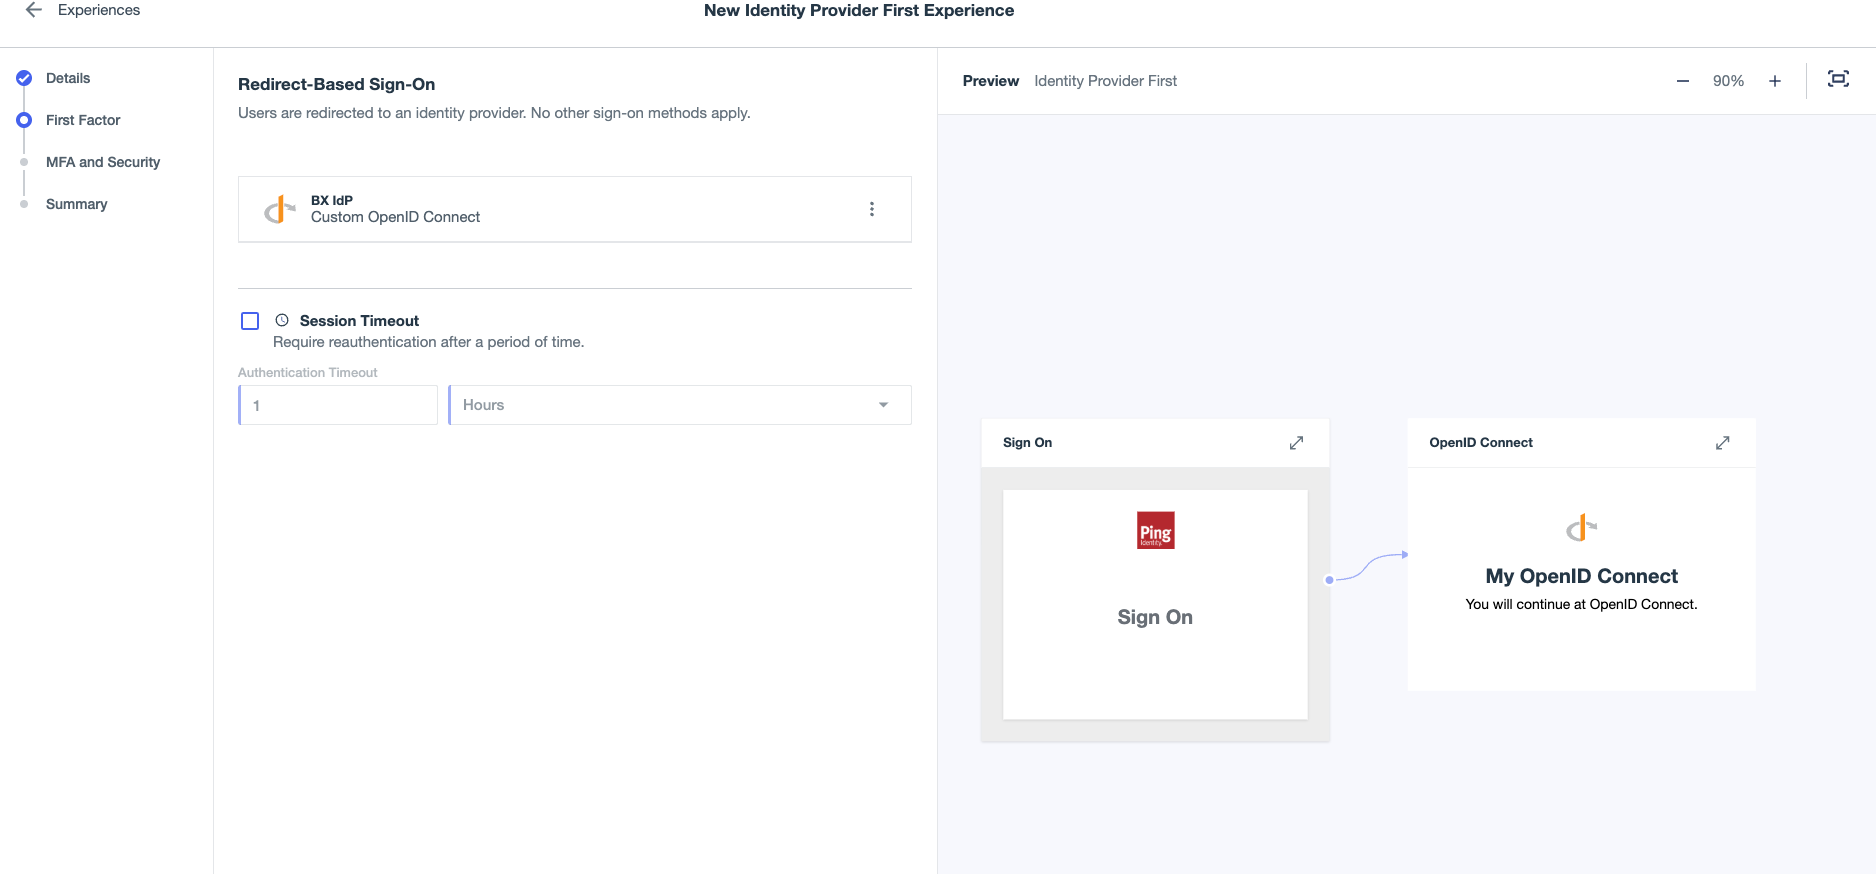Click 'You will continue at OpenID Connect' text
Viewport: 1876px width, 874px height.
[1581, 604]
